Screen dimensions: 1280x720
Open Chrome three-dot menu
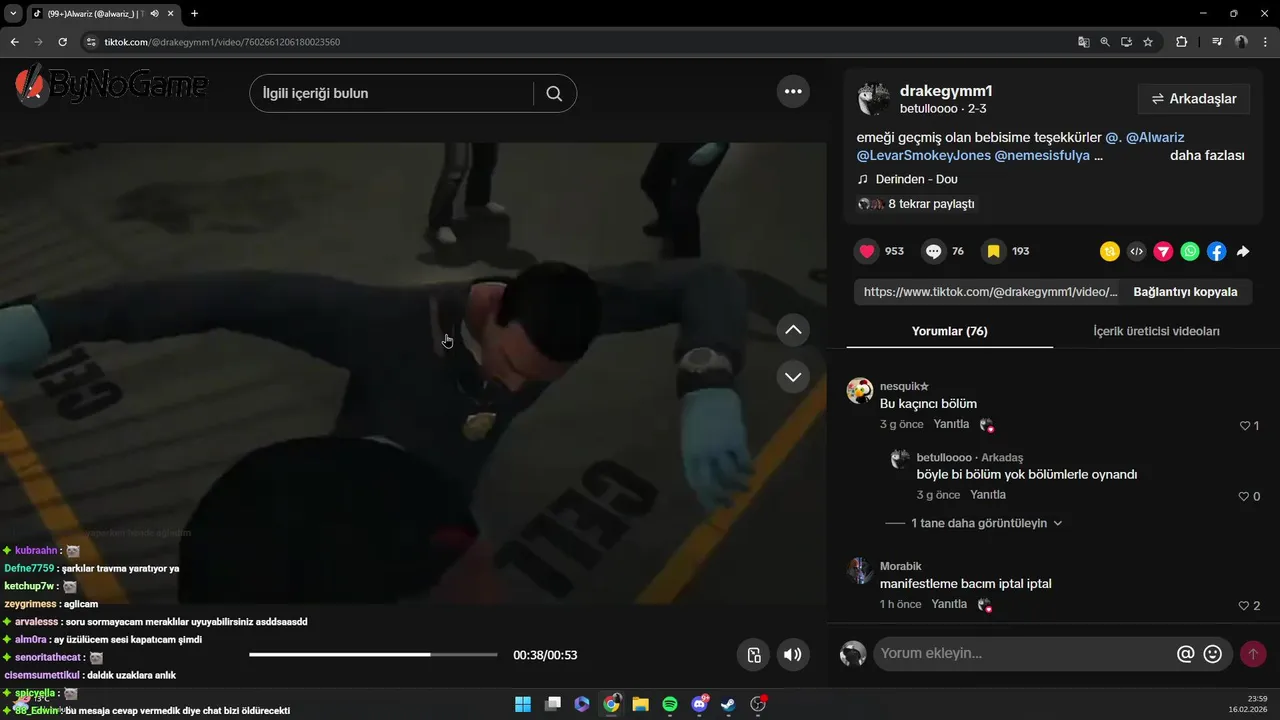[x=1264, y=42]
